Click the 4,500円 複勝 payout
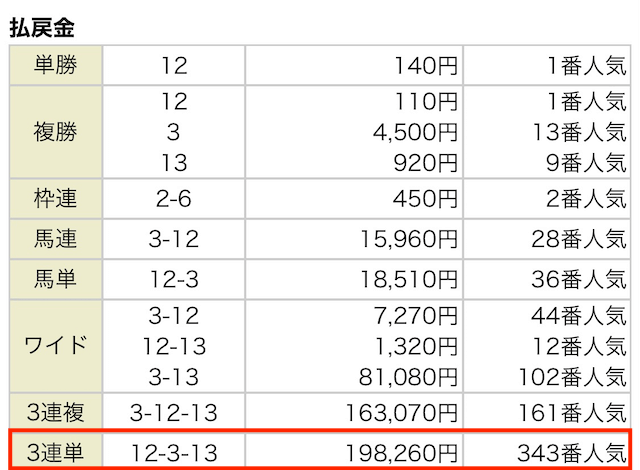This screenshot has width=640, height=470. pyautogui.click(x=415, y=132)
